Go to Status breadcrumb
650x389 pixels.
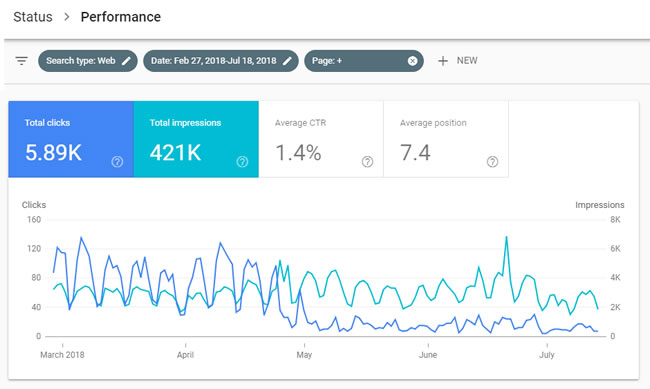[x=33, y=17]
